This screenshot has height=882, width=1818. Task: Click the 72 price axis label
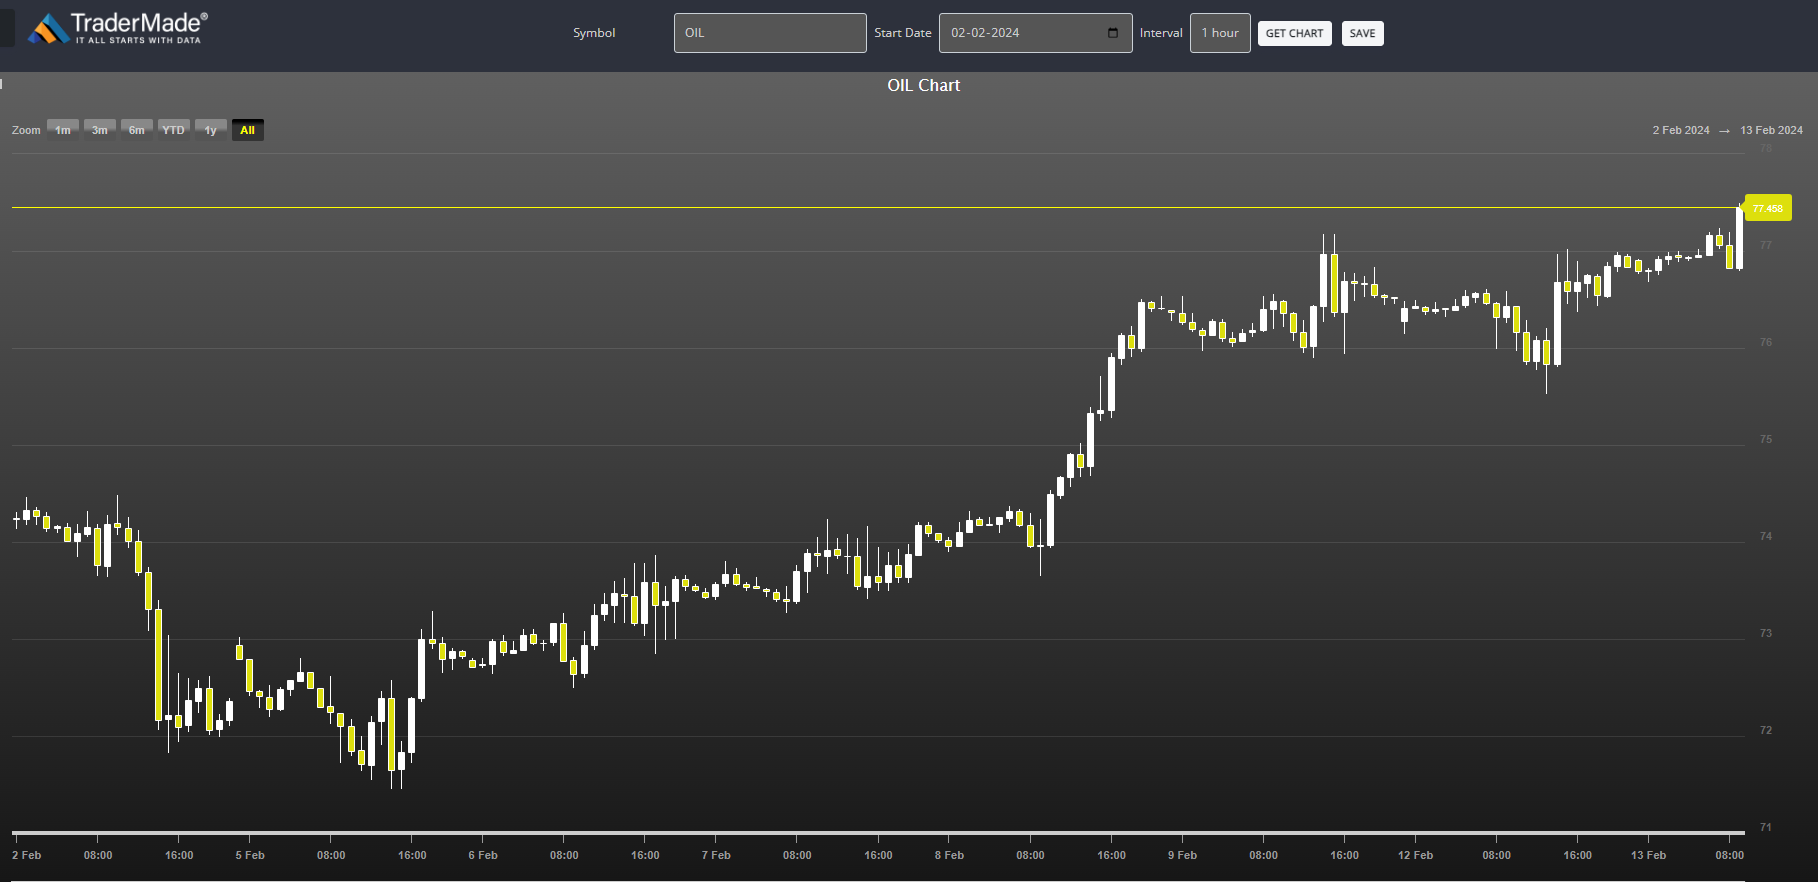coord(1766,731)
